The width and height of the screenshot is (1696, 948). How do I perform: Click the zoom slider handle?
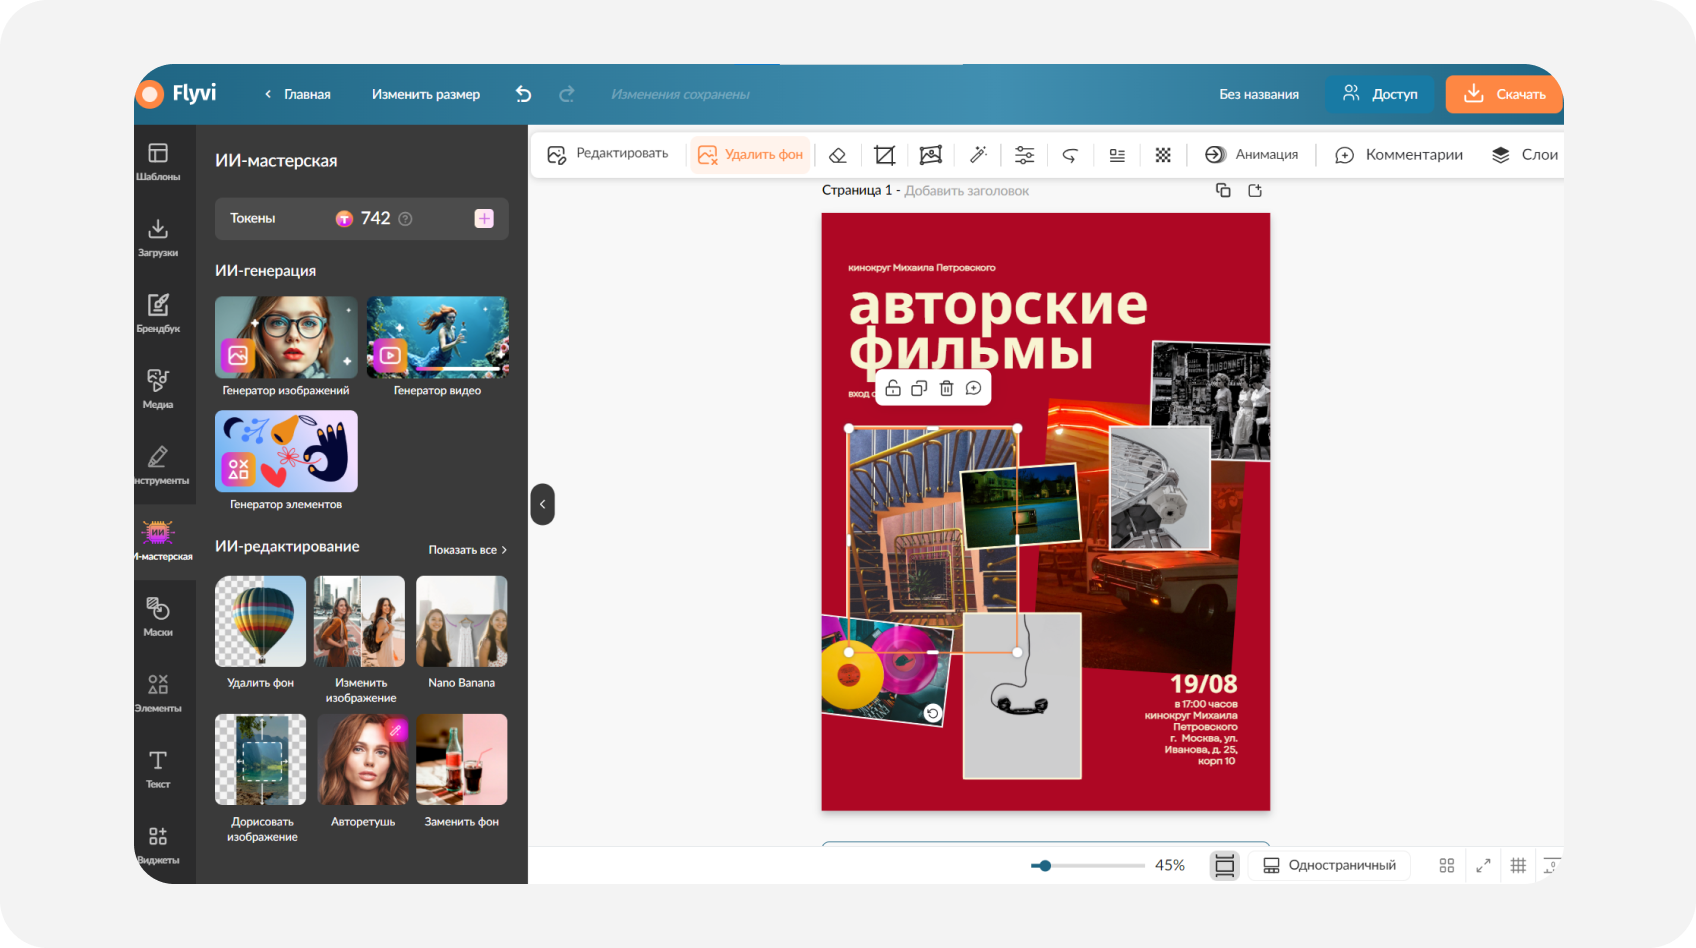(x=1044, y=866)
